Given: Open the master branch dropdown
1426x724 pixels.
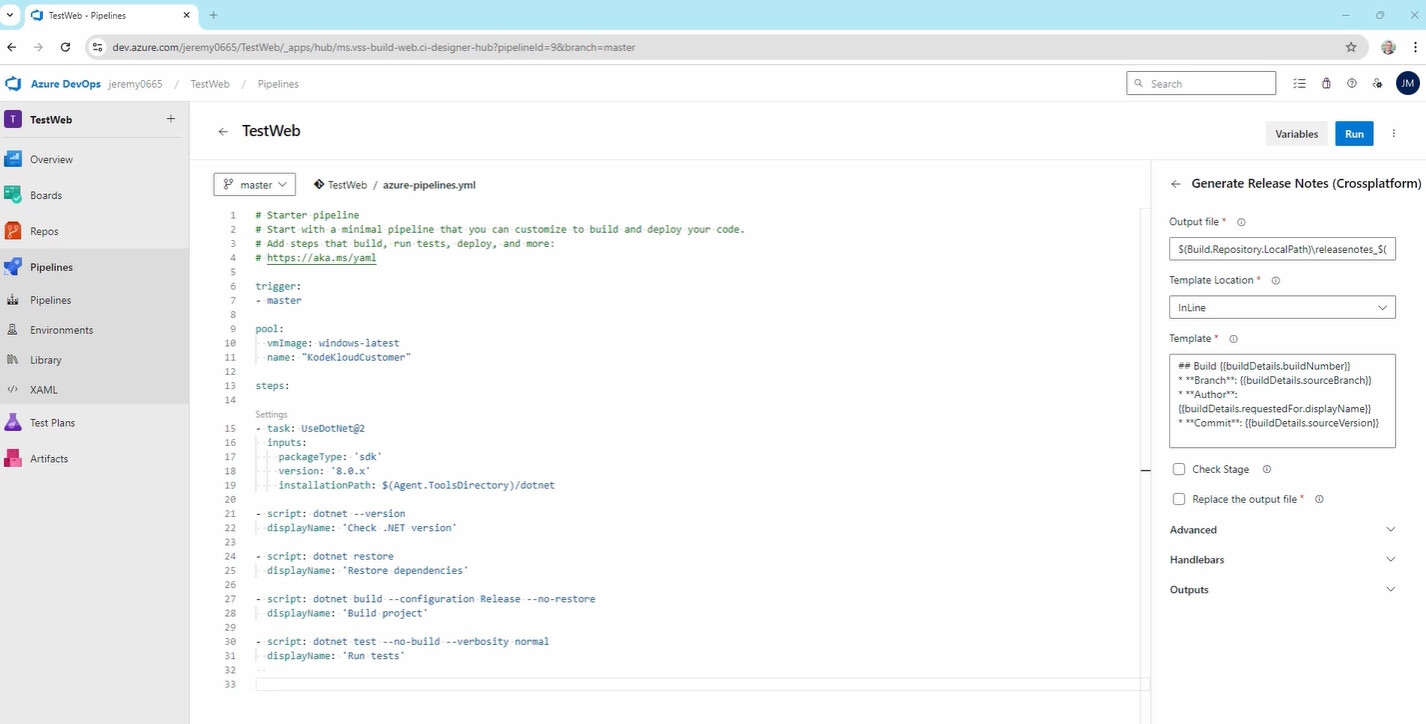Looking at the screenshot, I should click(254, 185).
